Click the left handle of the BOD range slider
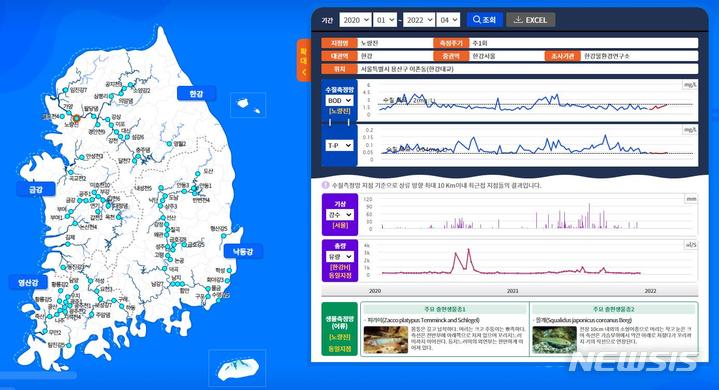Viewport: 719px width, 390px height. click(x=330, y=122)
